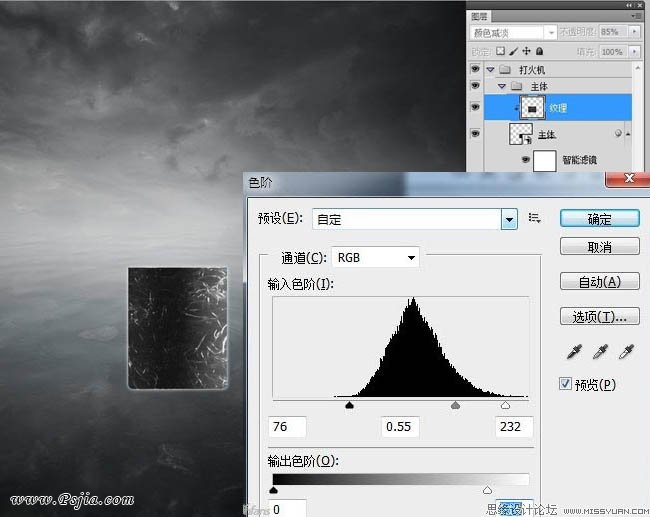Click the 自动 auto button

[x=599, y=282]
